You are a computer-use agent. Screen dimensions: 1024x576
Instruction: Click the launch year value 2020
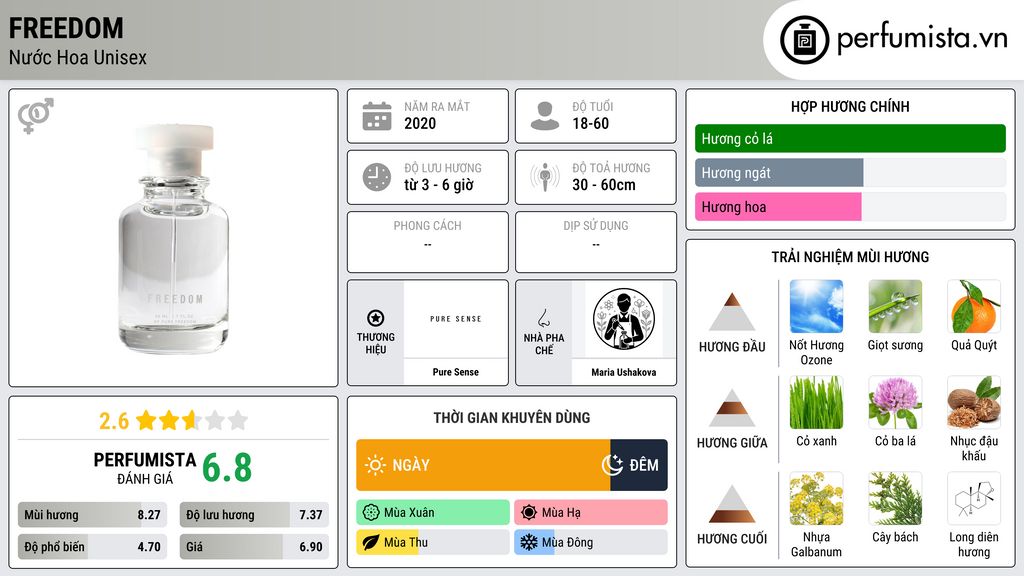tap(420, 123)
